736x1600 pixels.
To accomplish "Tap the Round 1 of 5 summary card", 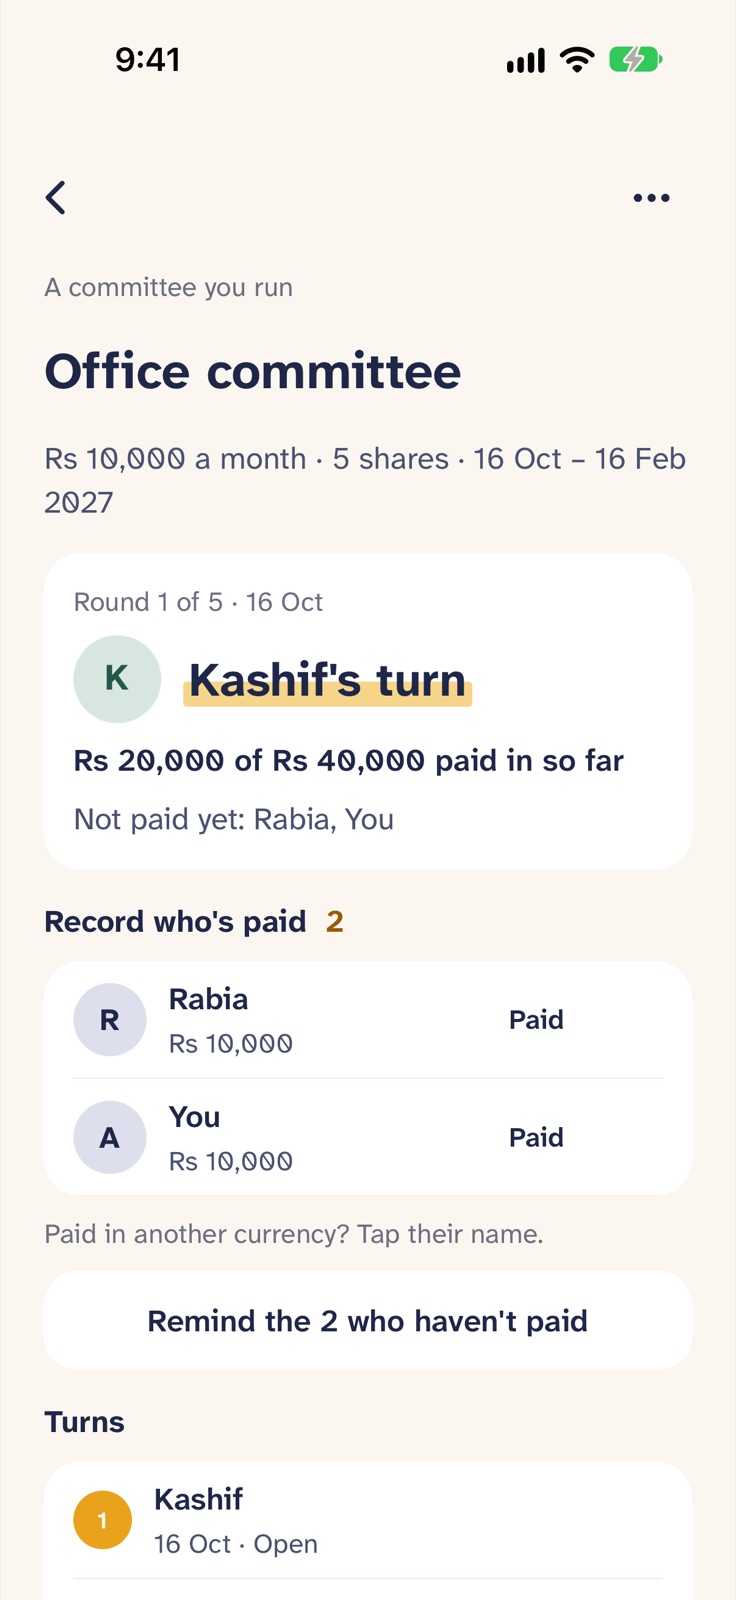I will pos(368,711).
